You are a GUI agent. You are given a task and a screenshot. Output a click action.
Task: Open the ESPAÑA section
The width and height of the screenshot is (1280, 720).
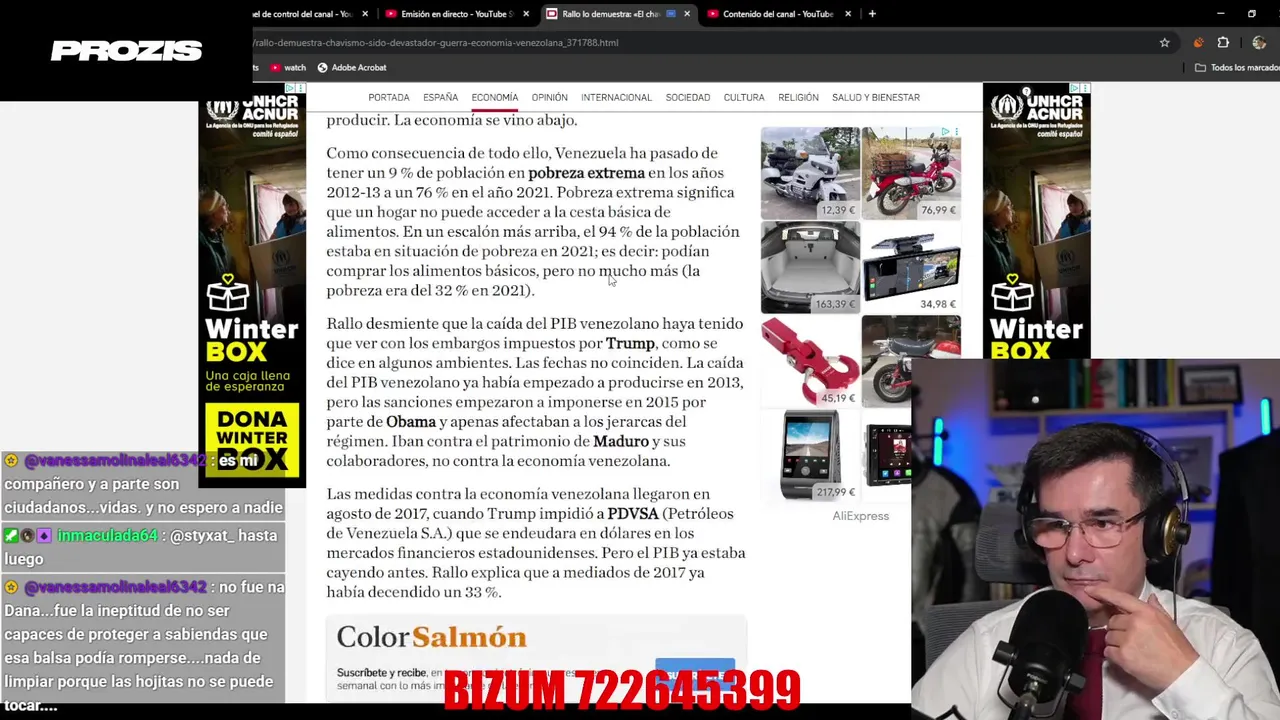click(440, 98)
